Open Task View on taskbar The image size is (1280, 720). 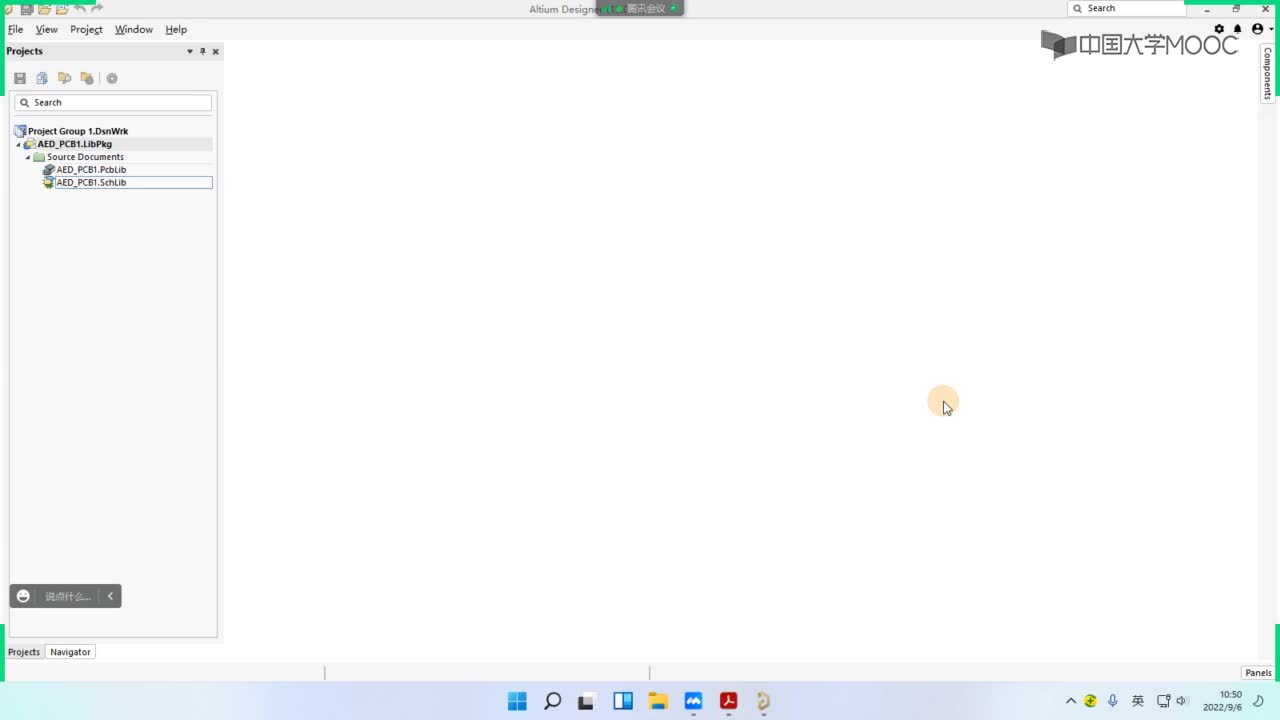click(586, 701)
